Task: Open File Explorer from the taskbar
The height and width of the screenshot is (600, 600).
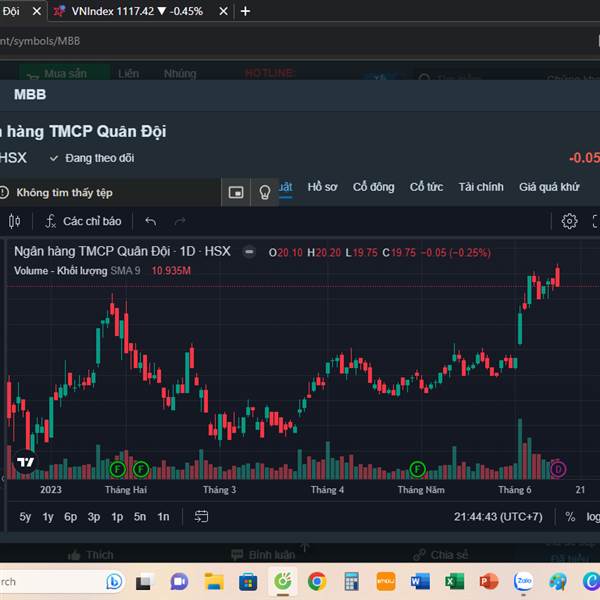Action: 214,582
